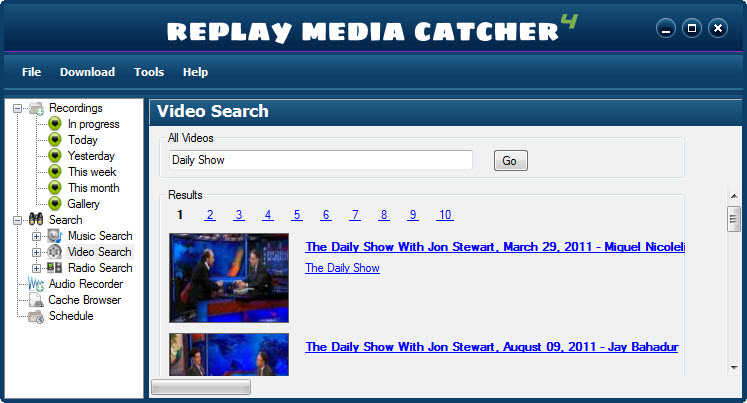Click the Music Search disc icon

pos(55,236)
